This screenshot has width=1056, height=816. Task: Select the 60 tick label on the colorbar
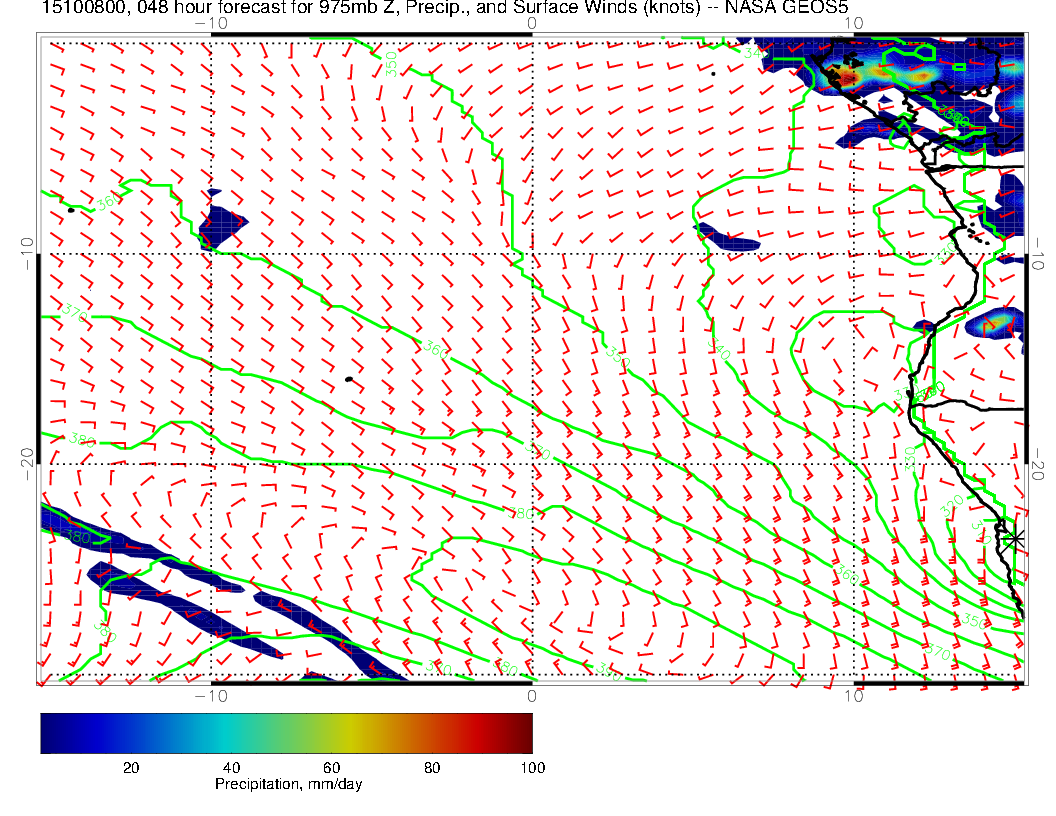click(x=331, y=767)
